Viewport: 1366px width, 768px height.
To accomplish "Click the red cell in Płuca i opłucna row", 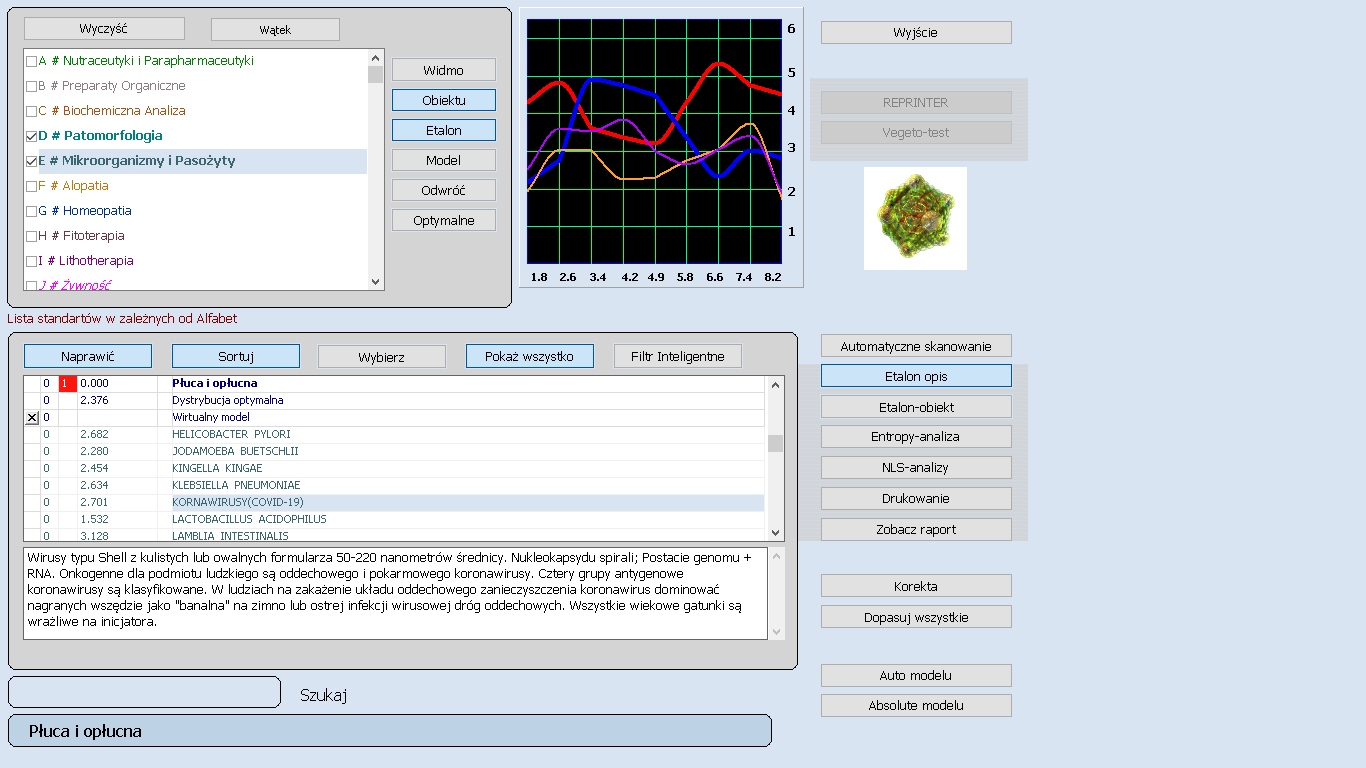I will (x=67, y=383).
